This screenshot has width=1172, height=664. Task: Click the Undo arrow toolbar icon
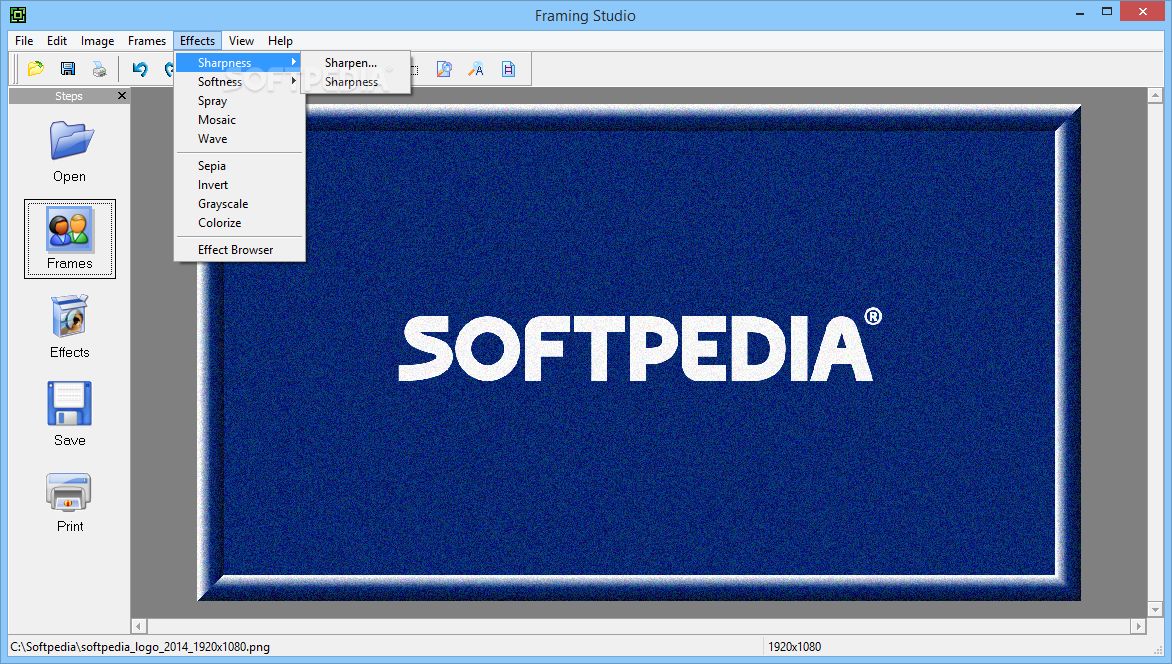pos(140,69)
